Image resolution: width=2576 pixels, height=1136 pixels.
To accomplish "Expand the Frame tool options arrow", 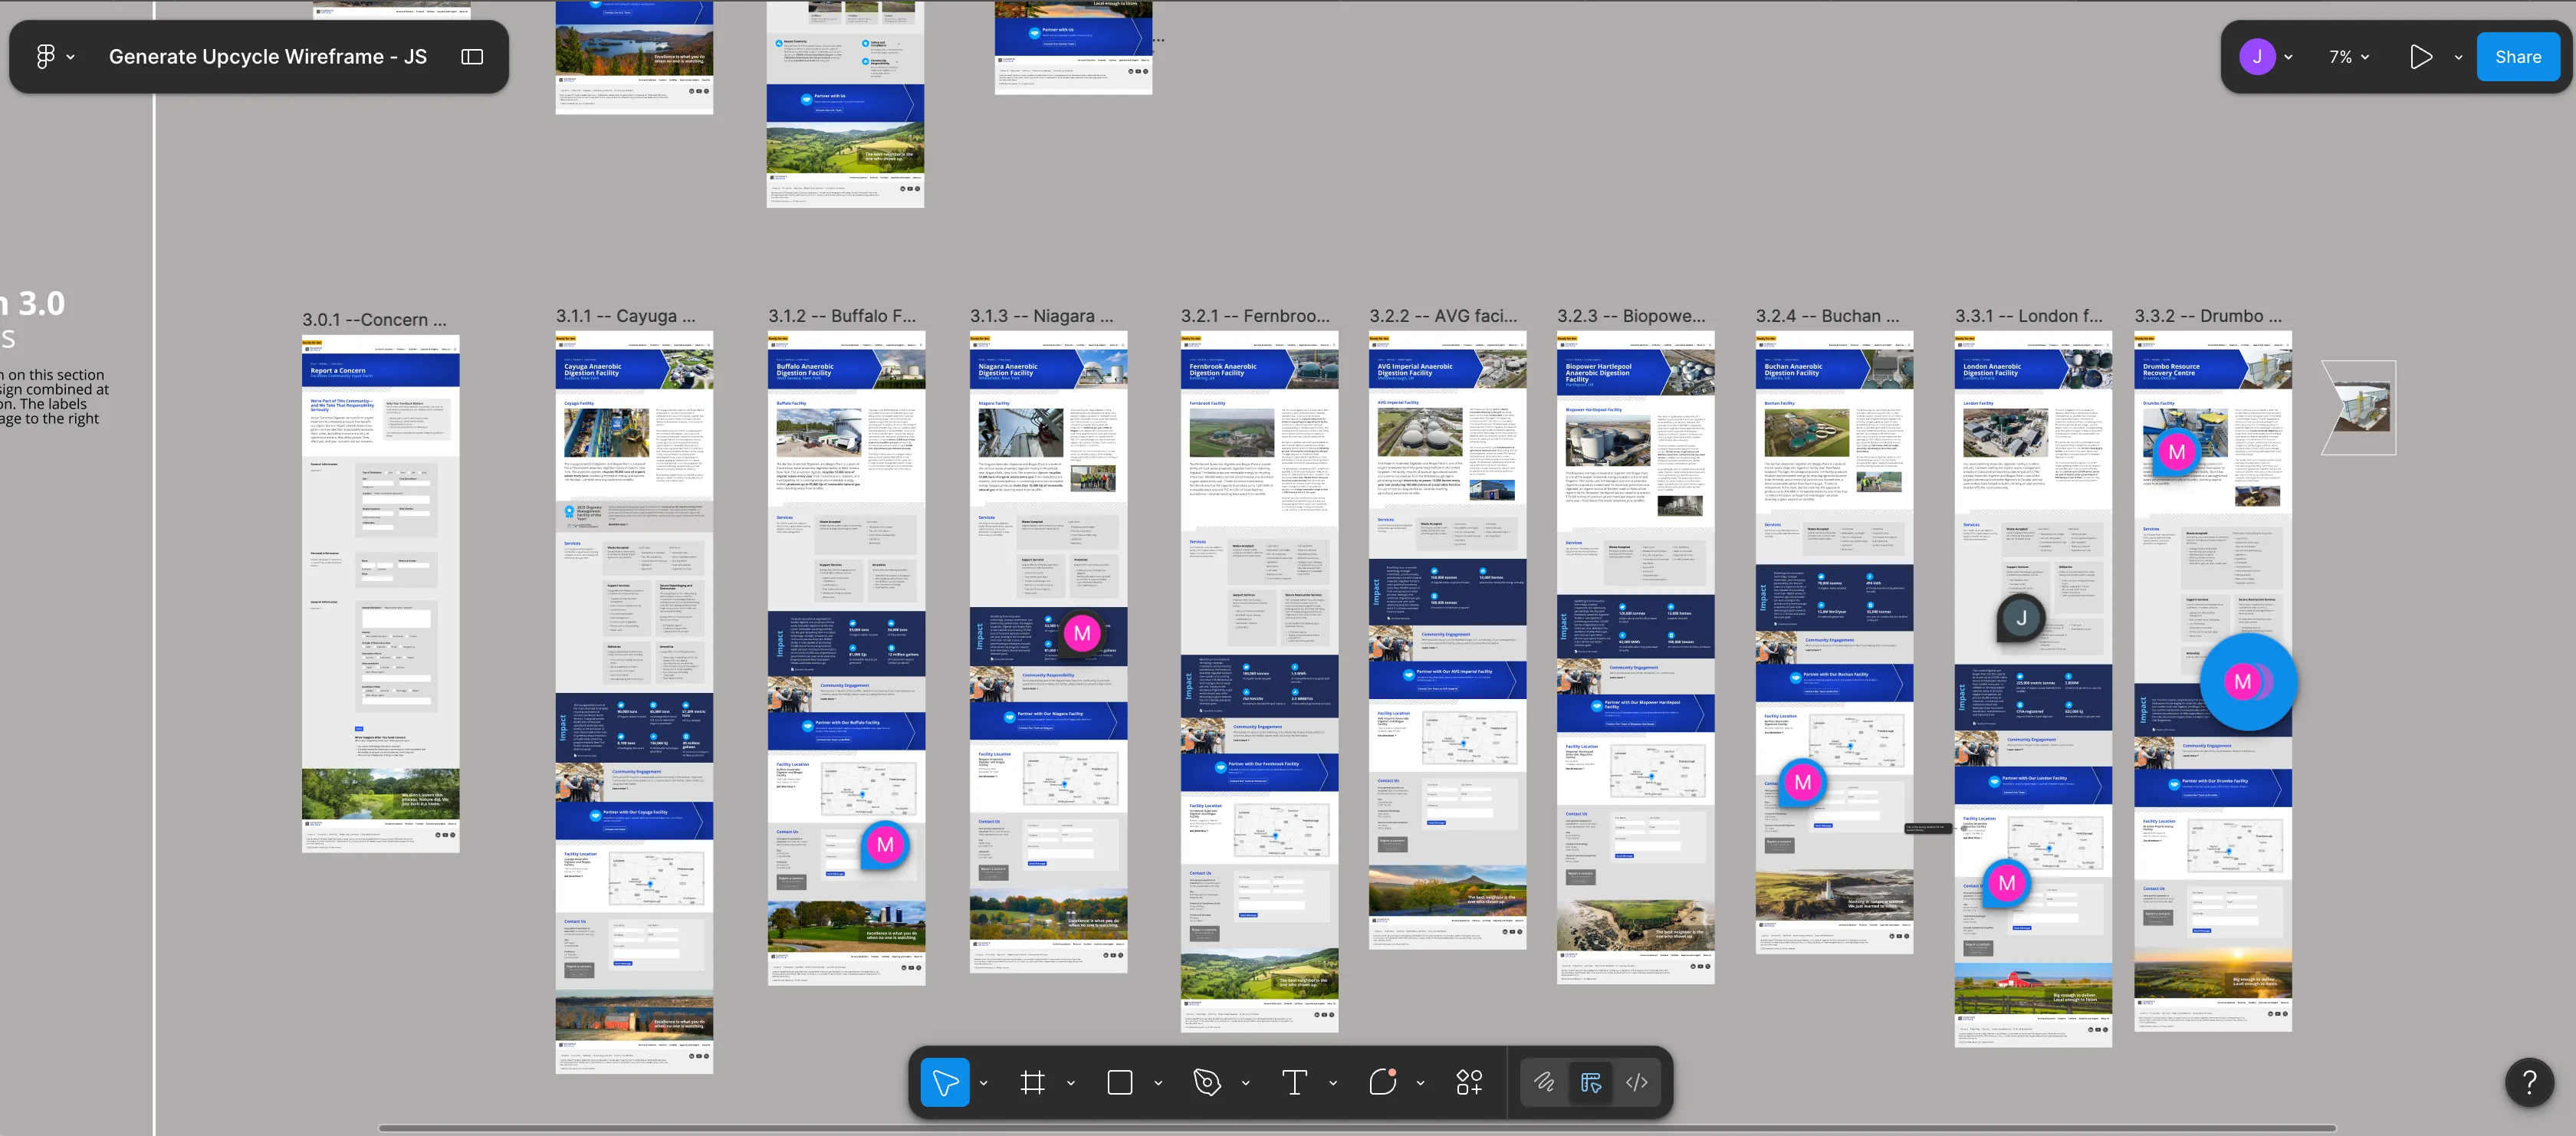I will pos(1070,1083).
